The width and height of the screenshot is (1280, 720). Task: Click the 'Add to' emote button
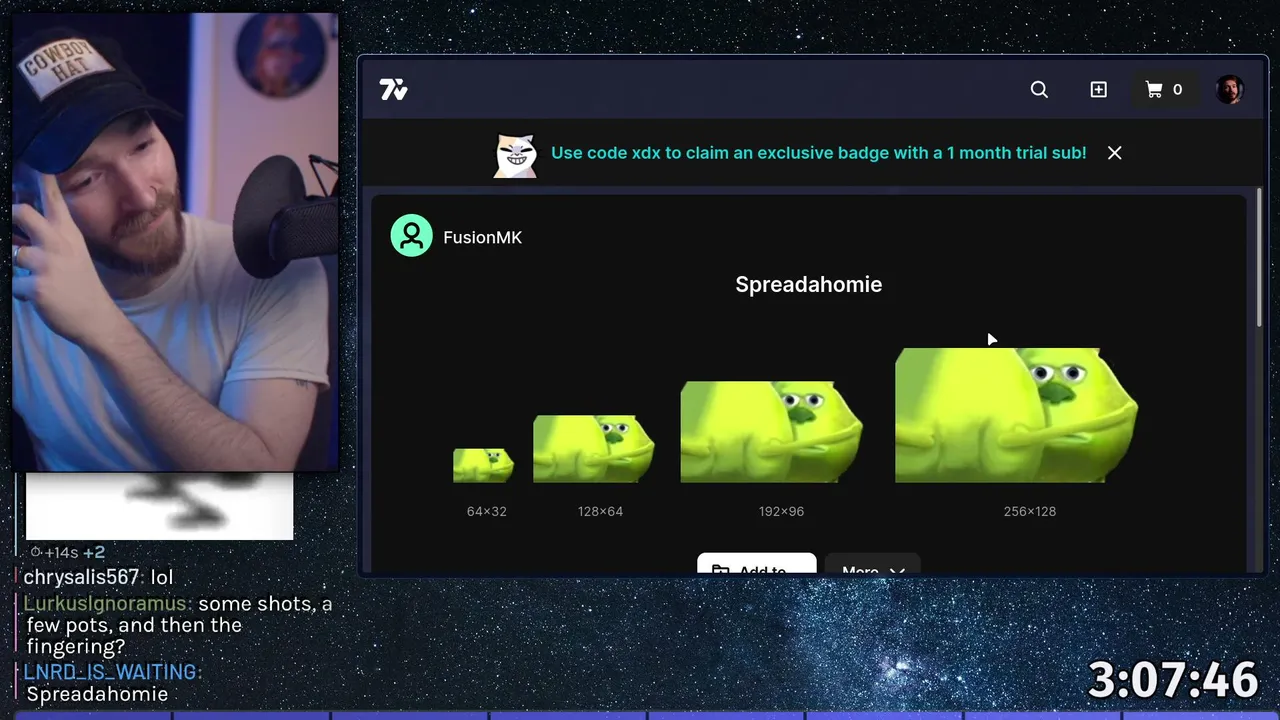pos(757,564)
